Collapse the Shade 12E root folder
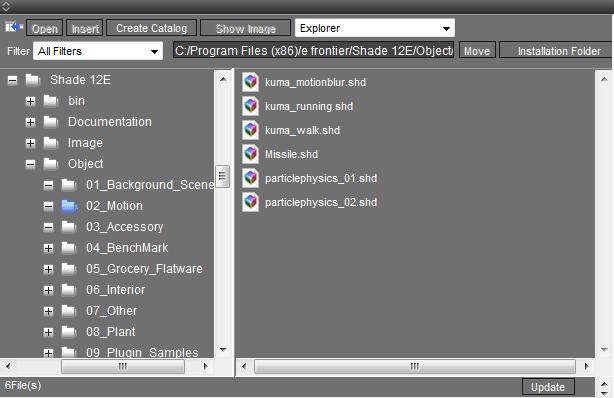 click(x=13, y=80)
